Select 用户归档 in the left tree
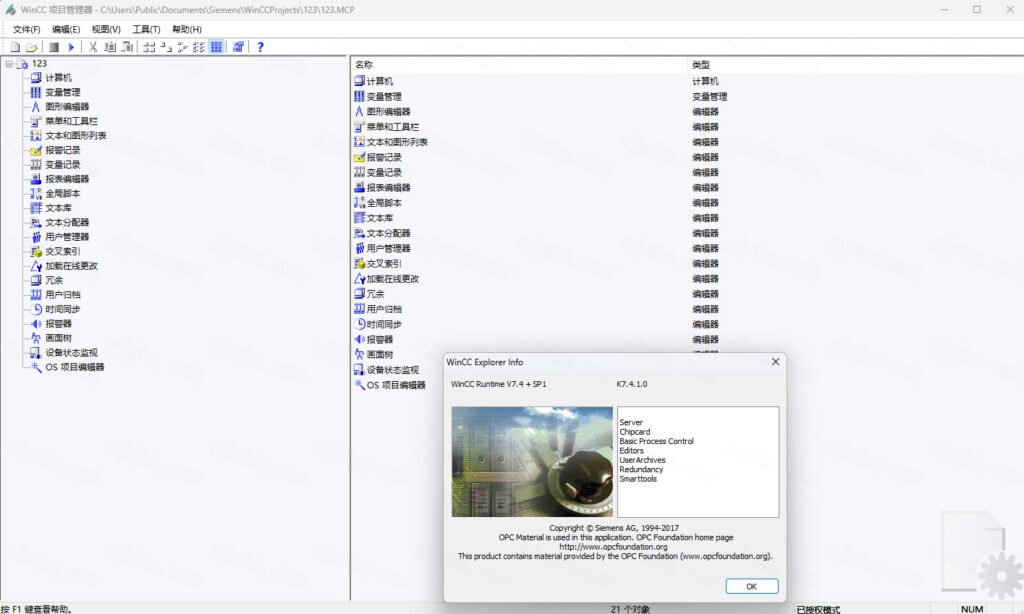 click(63, 295)
